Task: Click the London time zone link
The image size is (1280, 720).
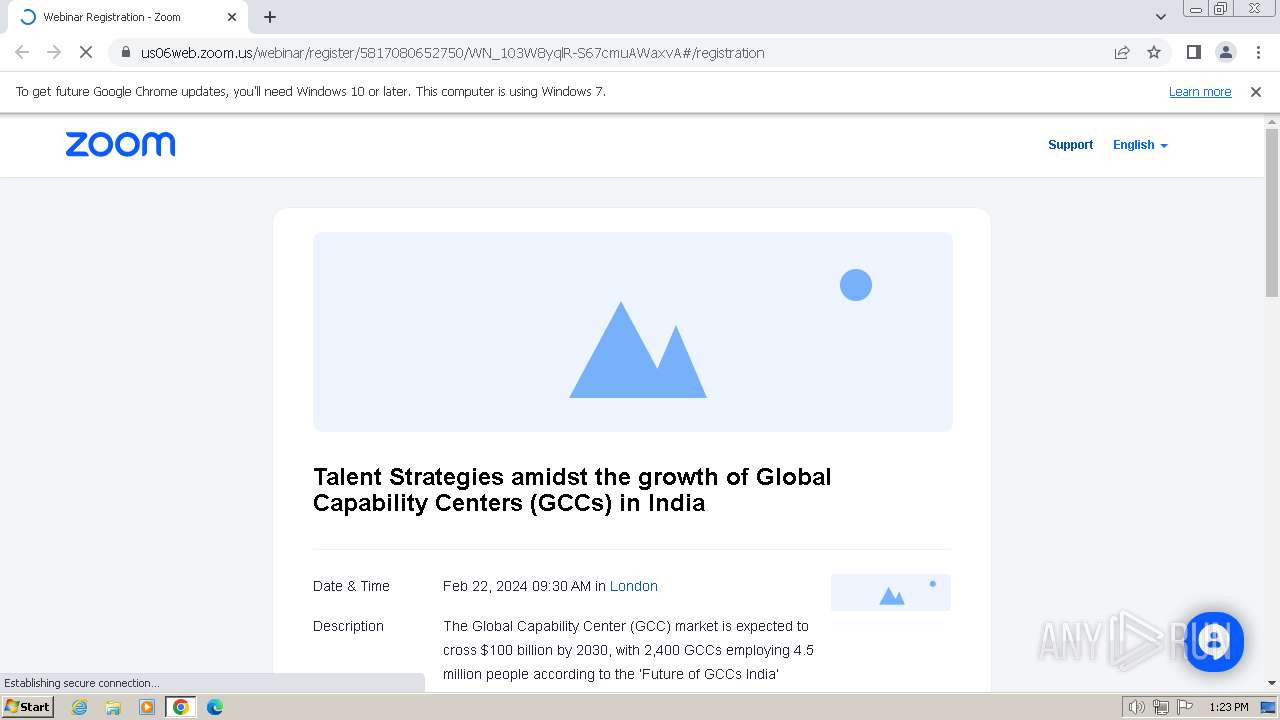Action: [x=634, y=586]
